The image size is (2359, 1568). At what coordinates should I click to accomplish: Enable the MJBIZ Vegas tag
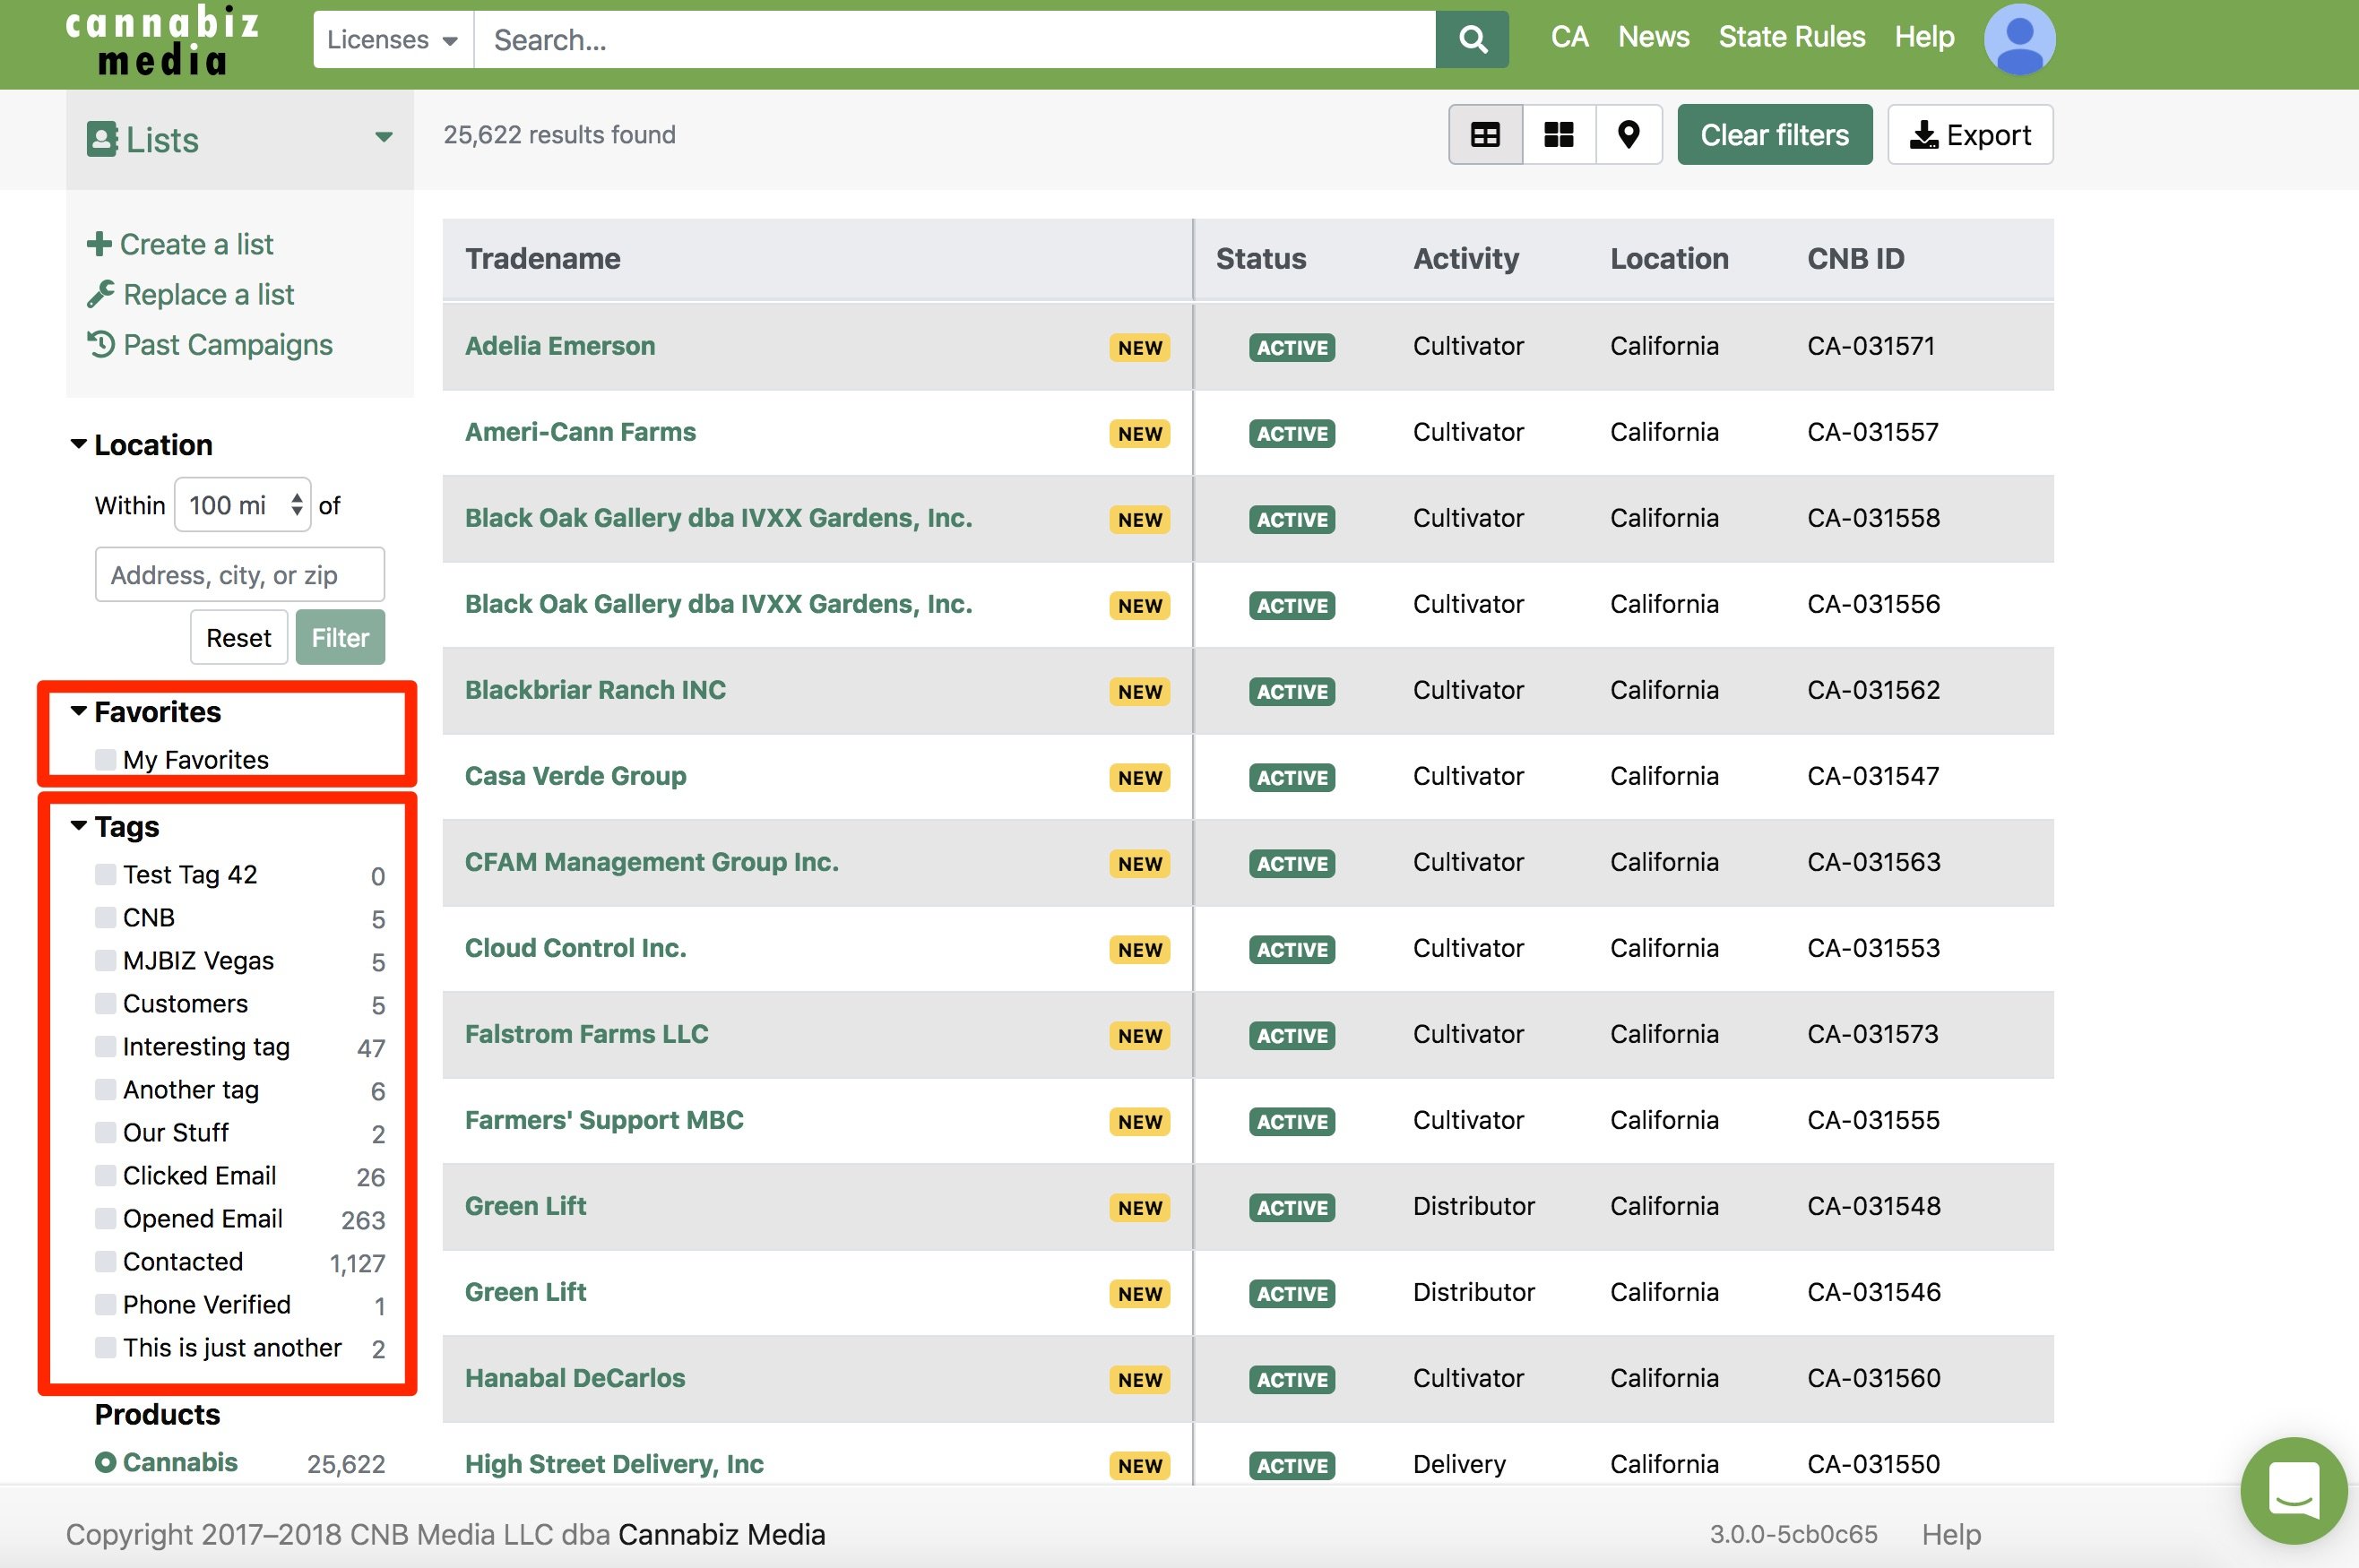pos(105,960)
